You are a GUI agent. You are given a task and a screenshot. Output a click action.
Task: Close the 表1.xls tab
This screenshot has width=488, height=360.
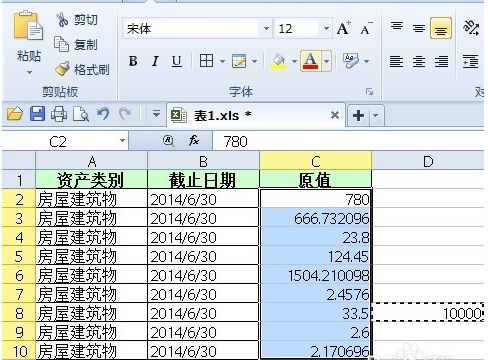coord(335,115)
